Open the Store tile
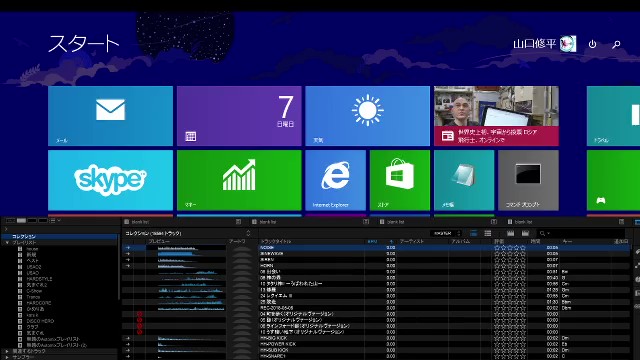Screen dimensions: 640x360 [400, 180]
